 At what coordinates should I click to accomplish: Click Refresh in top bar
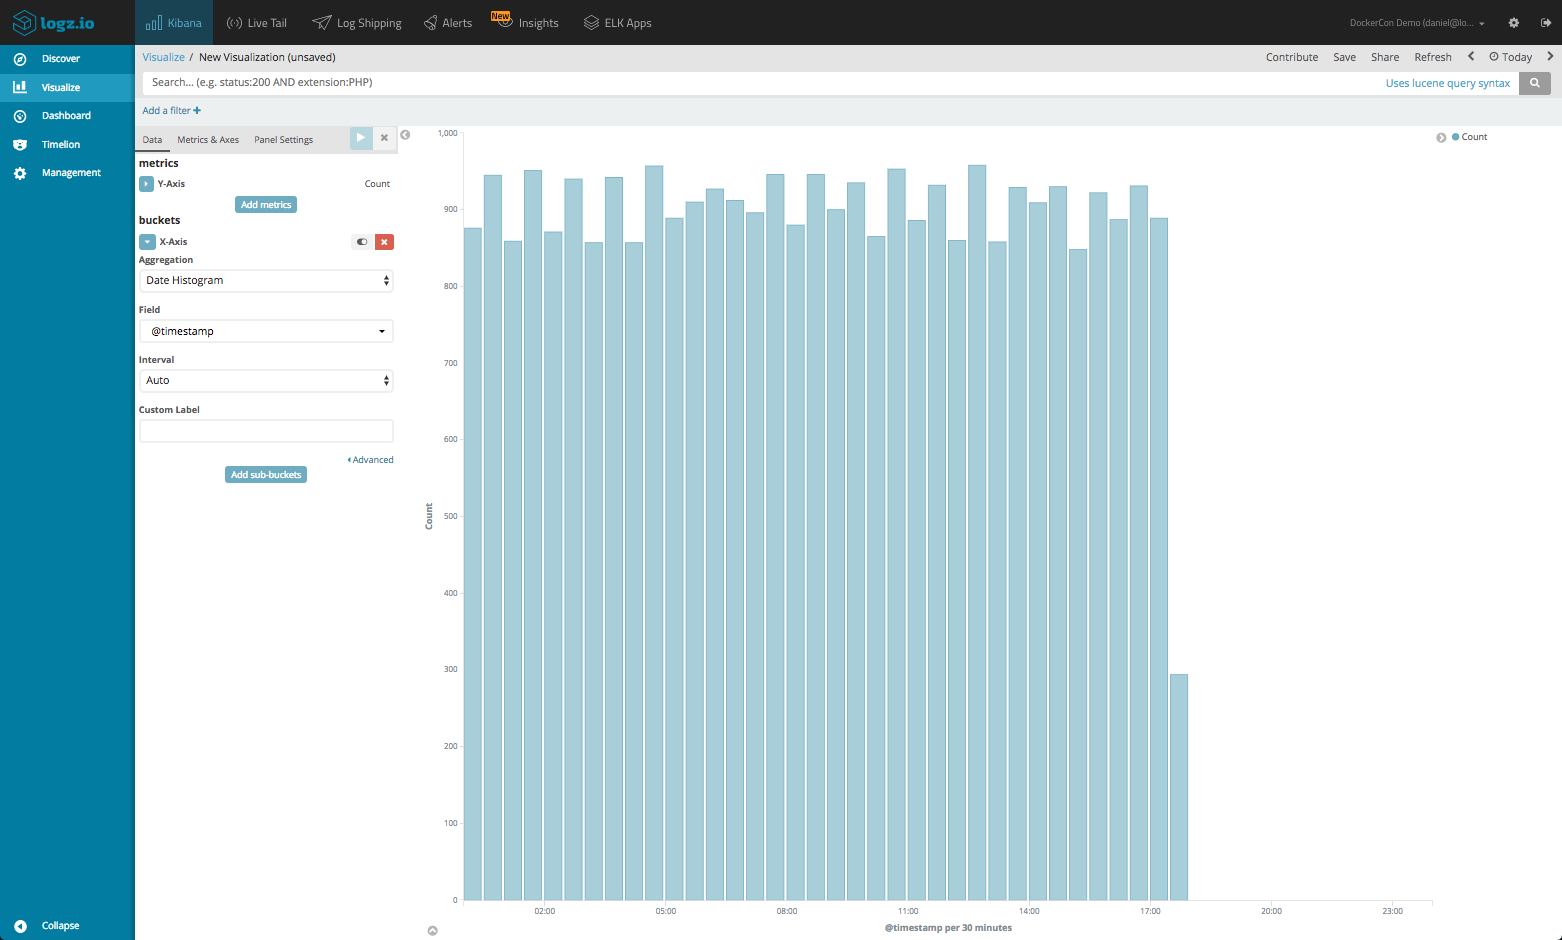click(1433, 57)
